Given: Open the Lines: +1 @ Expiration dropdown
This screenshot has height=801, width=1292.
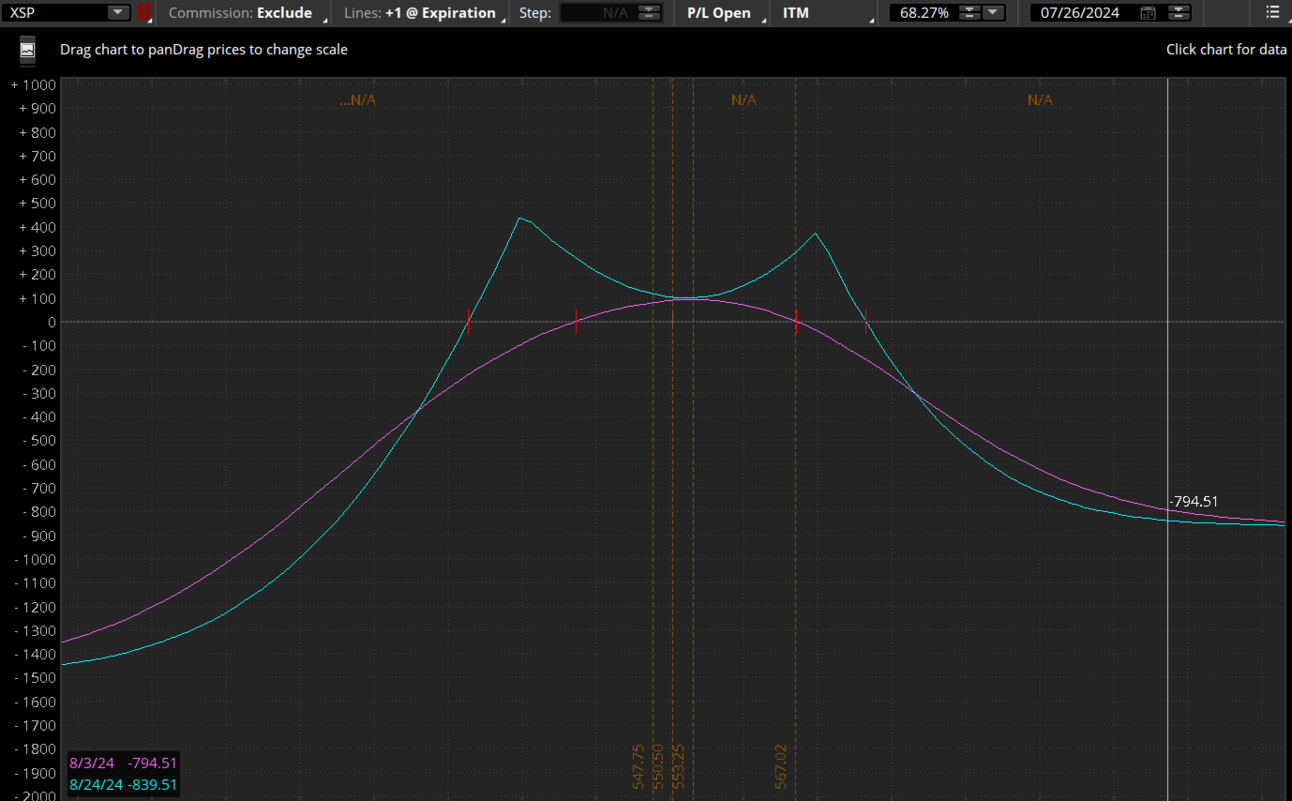Looking at the screenshot, I should (x=425, y=13).
